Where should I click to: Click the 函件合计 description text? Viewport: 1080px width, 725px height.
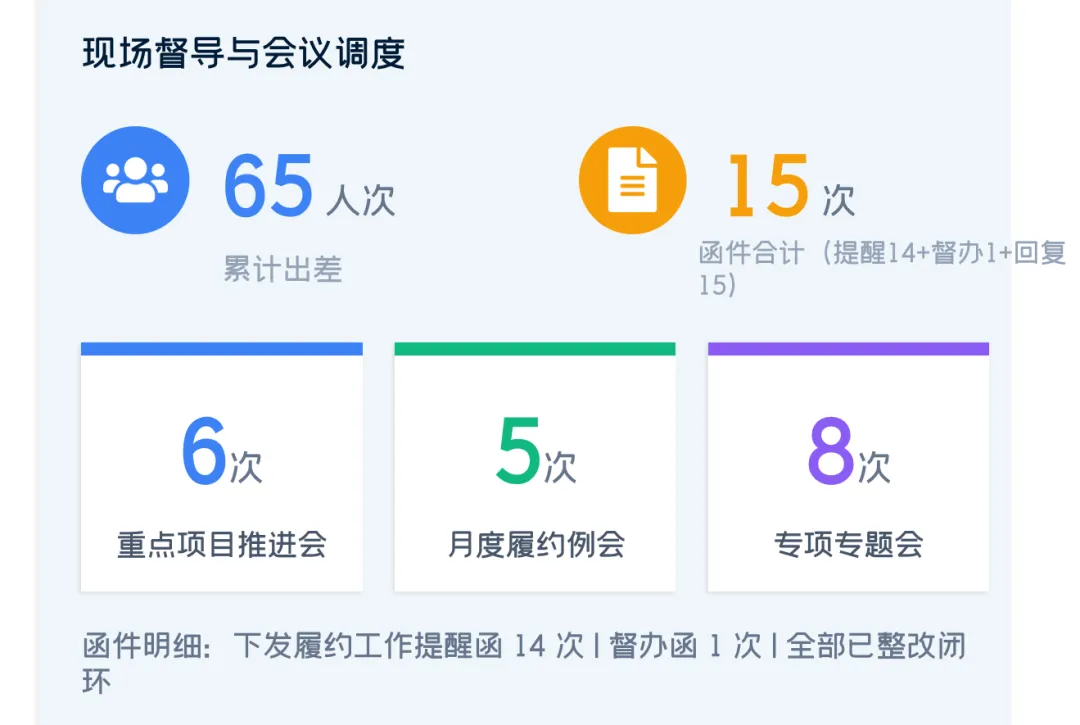882,269
